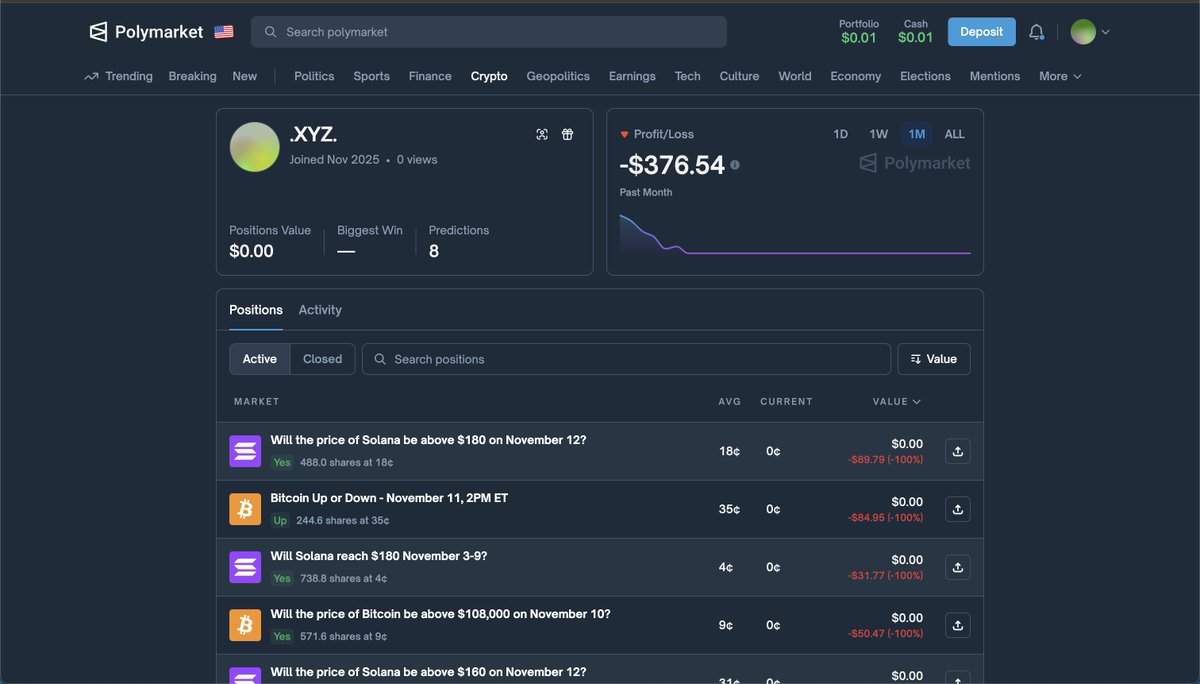Image resolution: width=1200 pixels, height=684 pixels.
Task: Click the gift icon in profile card
Action: click(567, 134)
